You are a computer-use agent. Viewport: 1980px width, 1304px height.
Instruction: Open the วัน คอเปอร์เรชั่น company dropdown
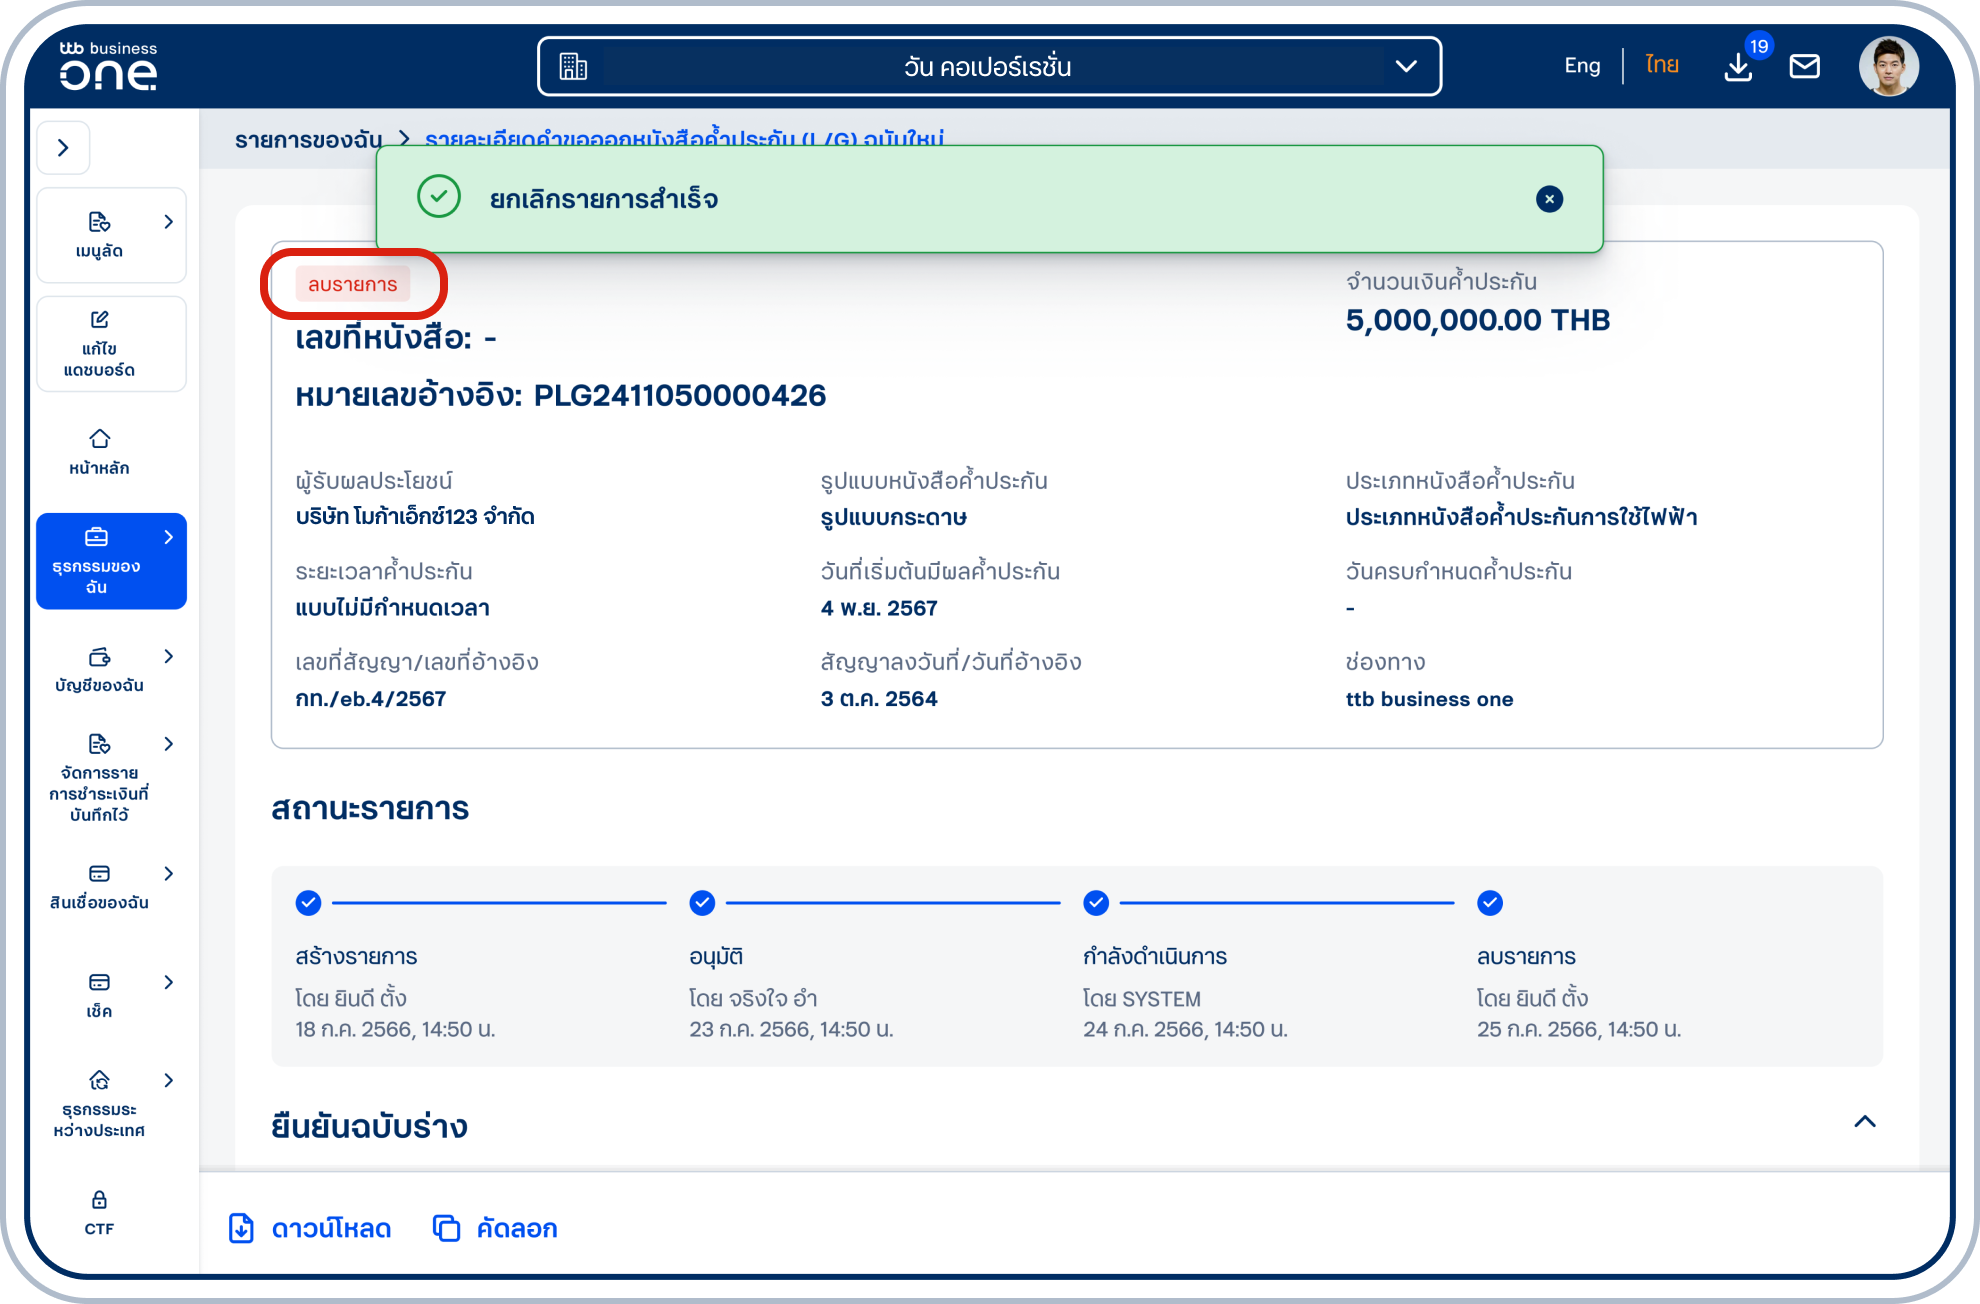point(989,67)
